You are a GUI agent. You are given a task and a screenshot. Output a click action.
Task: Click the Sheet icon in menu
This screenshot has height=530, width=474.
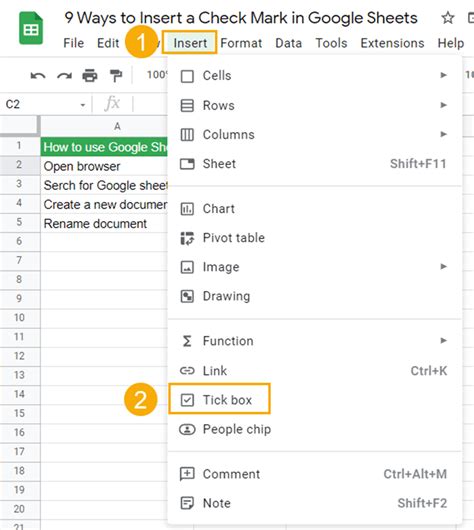tap(187, 164)
